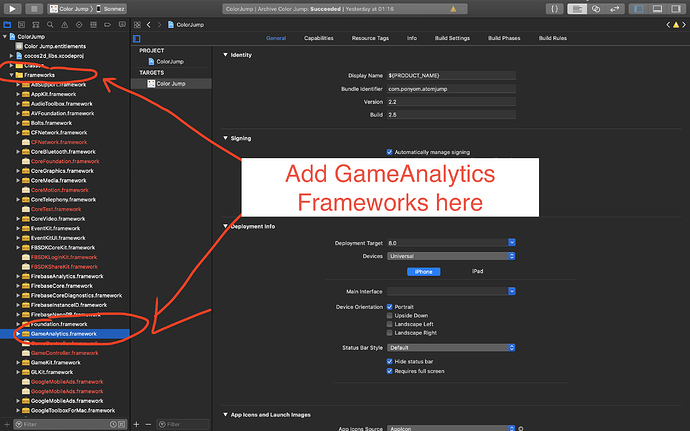
Task: Open the Devices dropdown
Action: (x=451, y=256)
